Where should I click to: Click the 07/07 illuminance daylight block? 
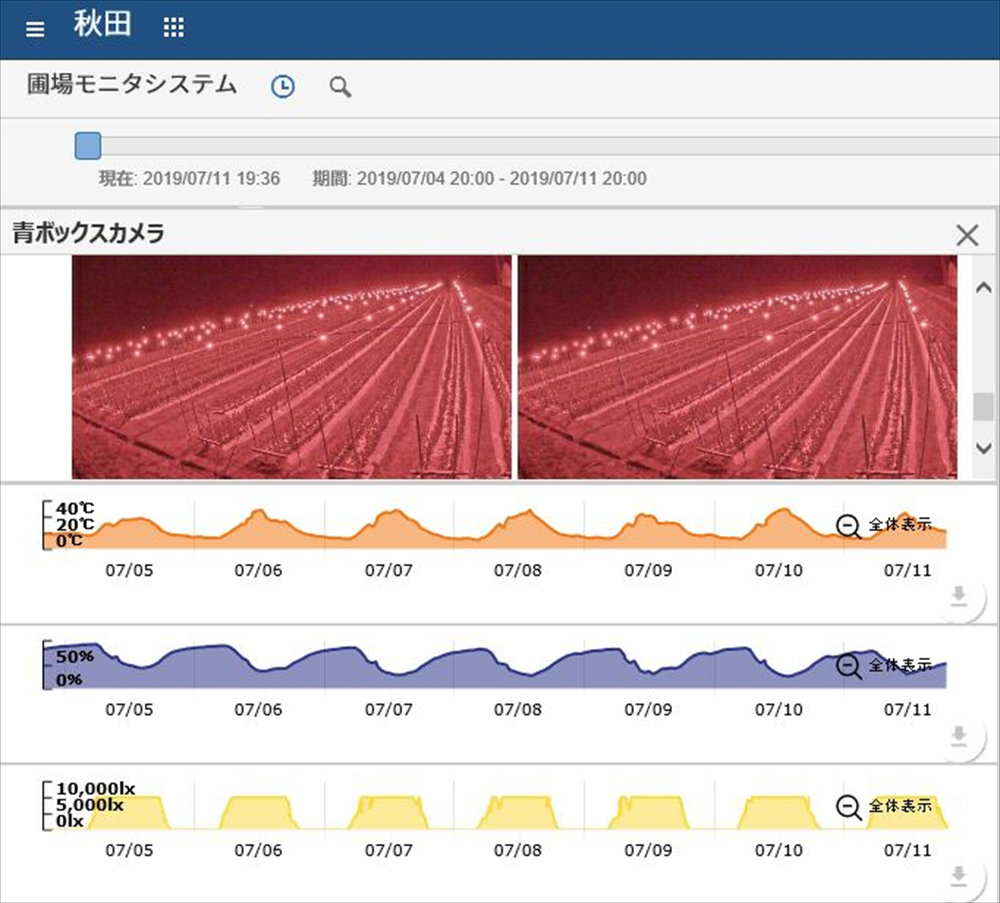[x=388, y=812]
